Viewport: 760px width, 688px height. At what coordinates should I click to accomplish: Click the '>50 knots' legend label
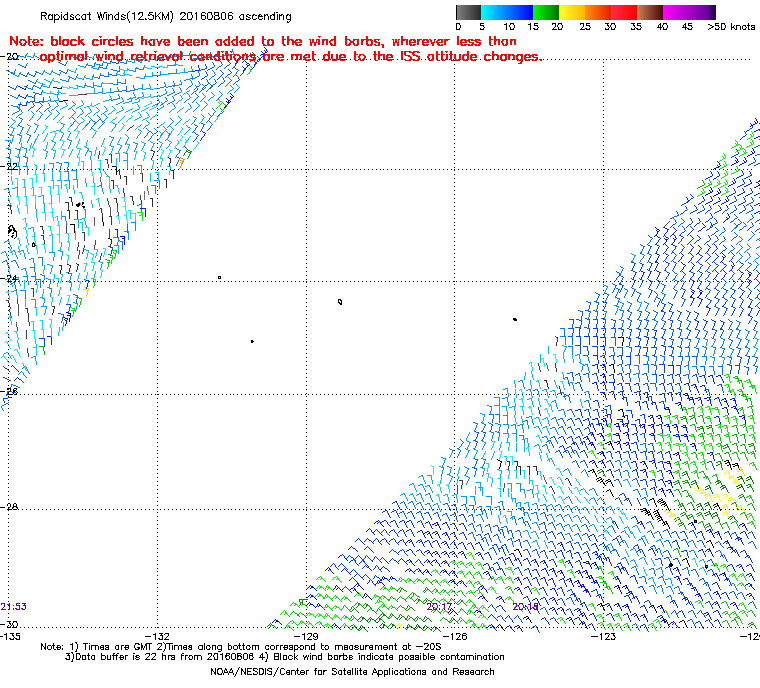coord(731,27)
